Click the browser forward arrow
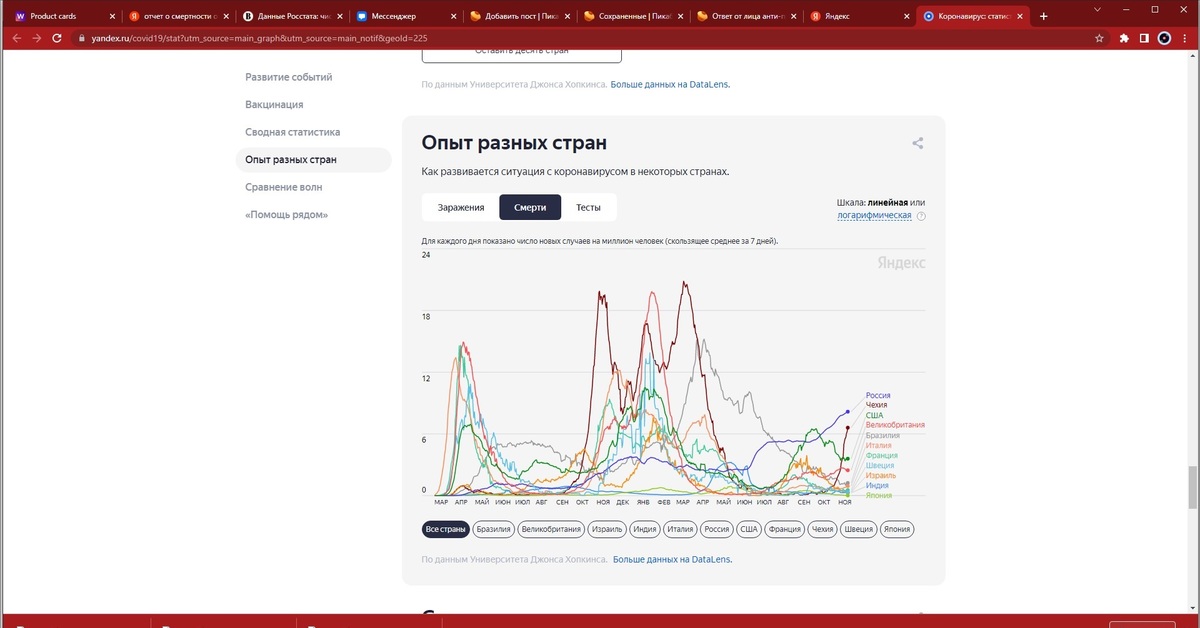Screen dimensions: 1200x628 pos(37,38)
